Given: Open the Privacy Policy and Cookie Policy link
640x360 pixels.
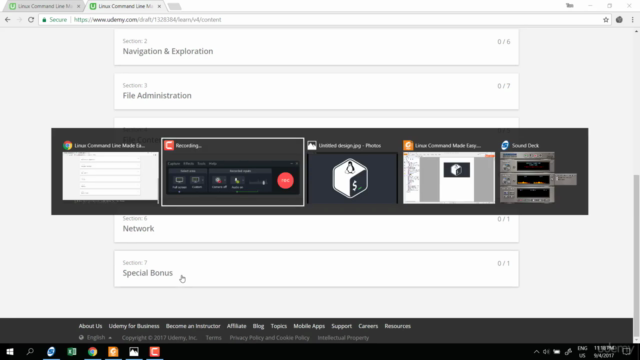Looking at the screenshot, I should pos(269,338).
